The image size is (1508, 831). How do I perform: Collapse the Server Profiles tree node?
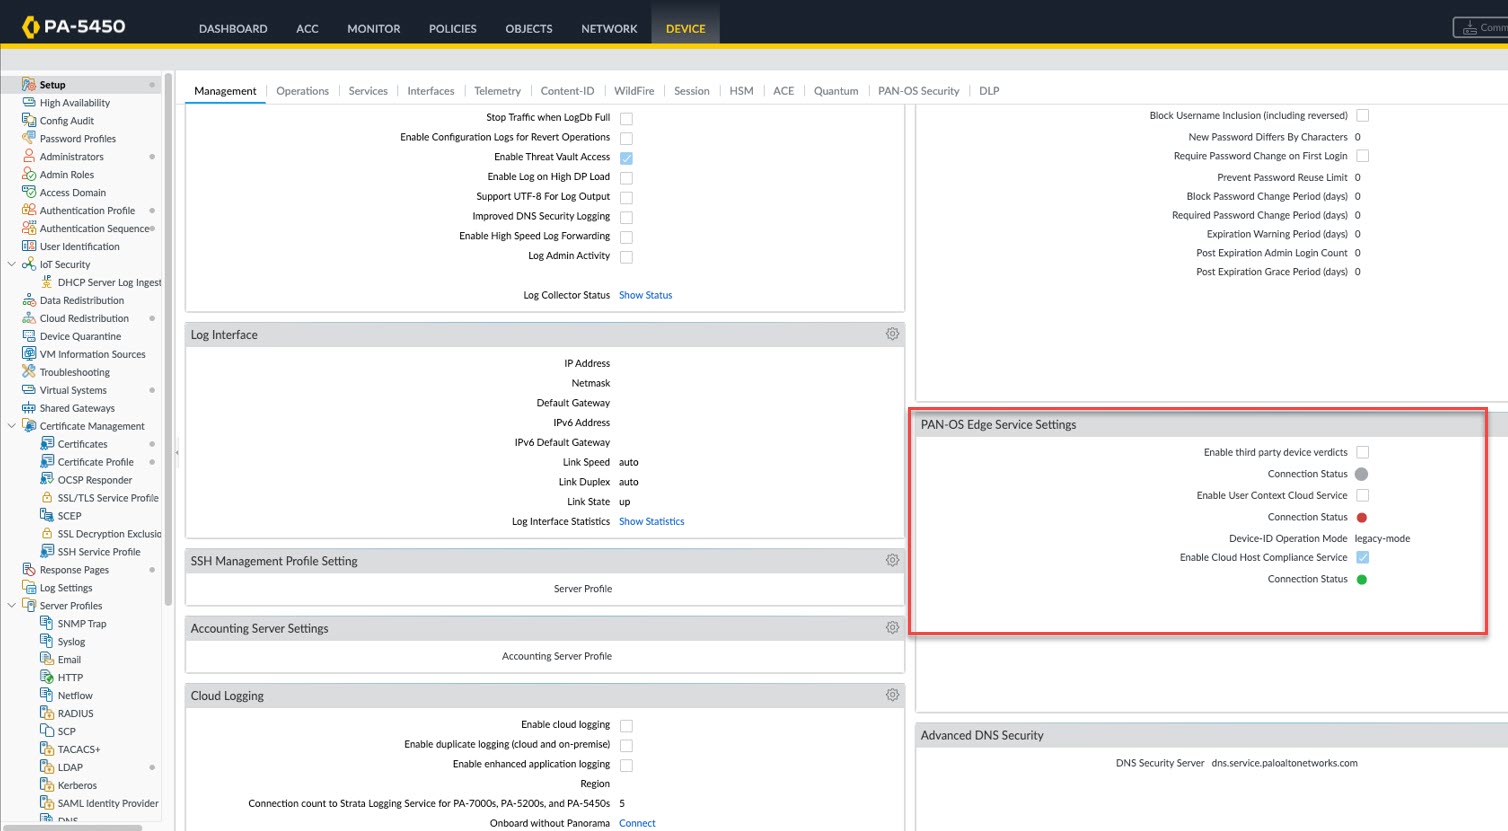tap(12, 606)
